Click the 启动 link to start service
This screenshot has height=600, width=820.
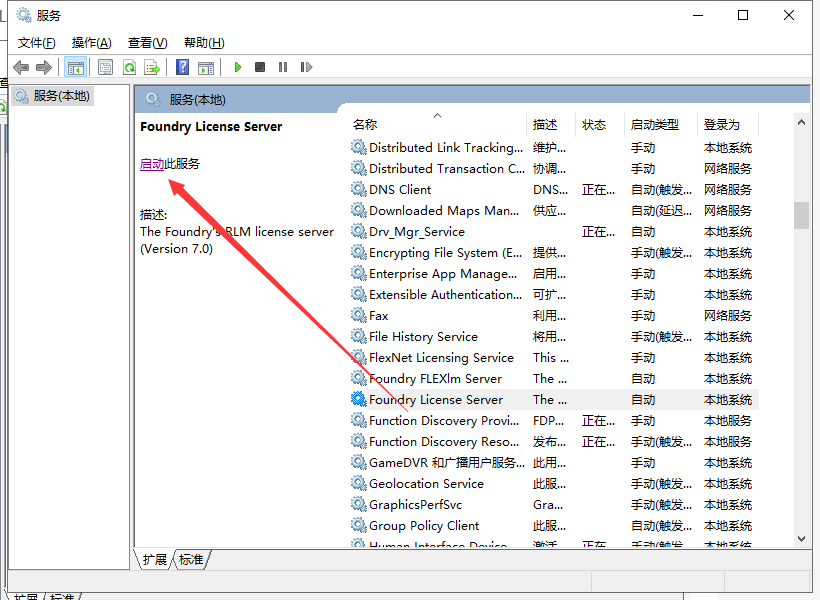152,164
